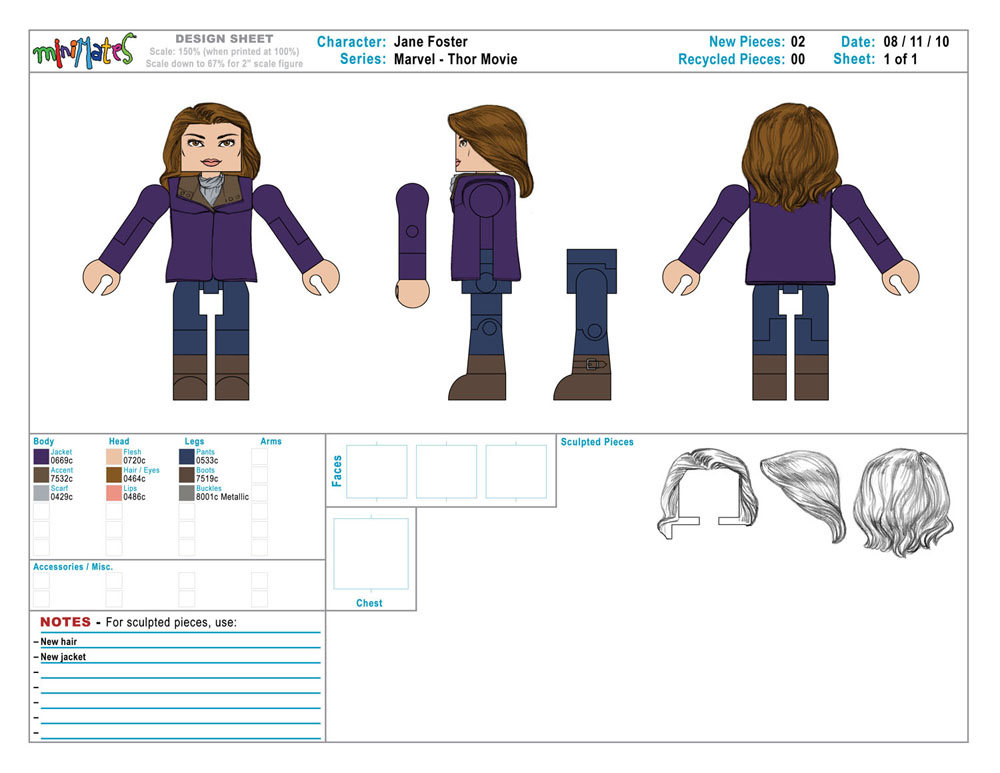Click the detached leg with buckled boot

(585, 325)
